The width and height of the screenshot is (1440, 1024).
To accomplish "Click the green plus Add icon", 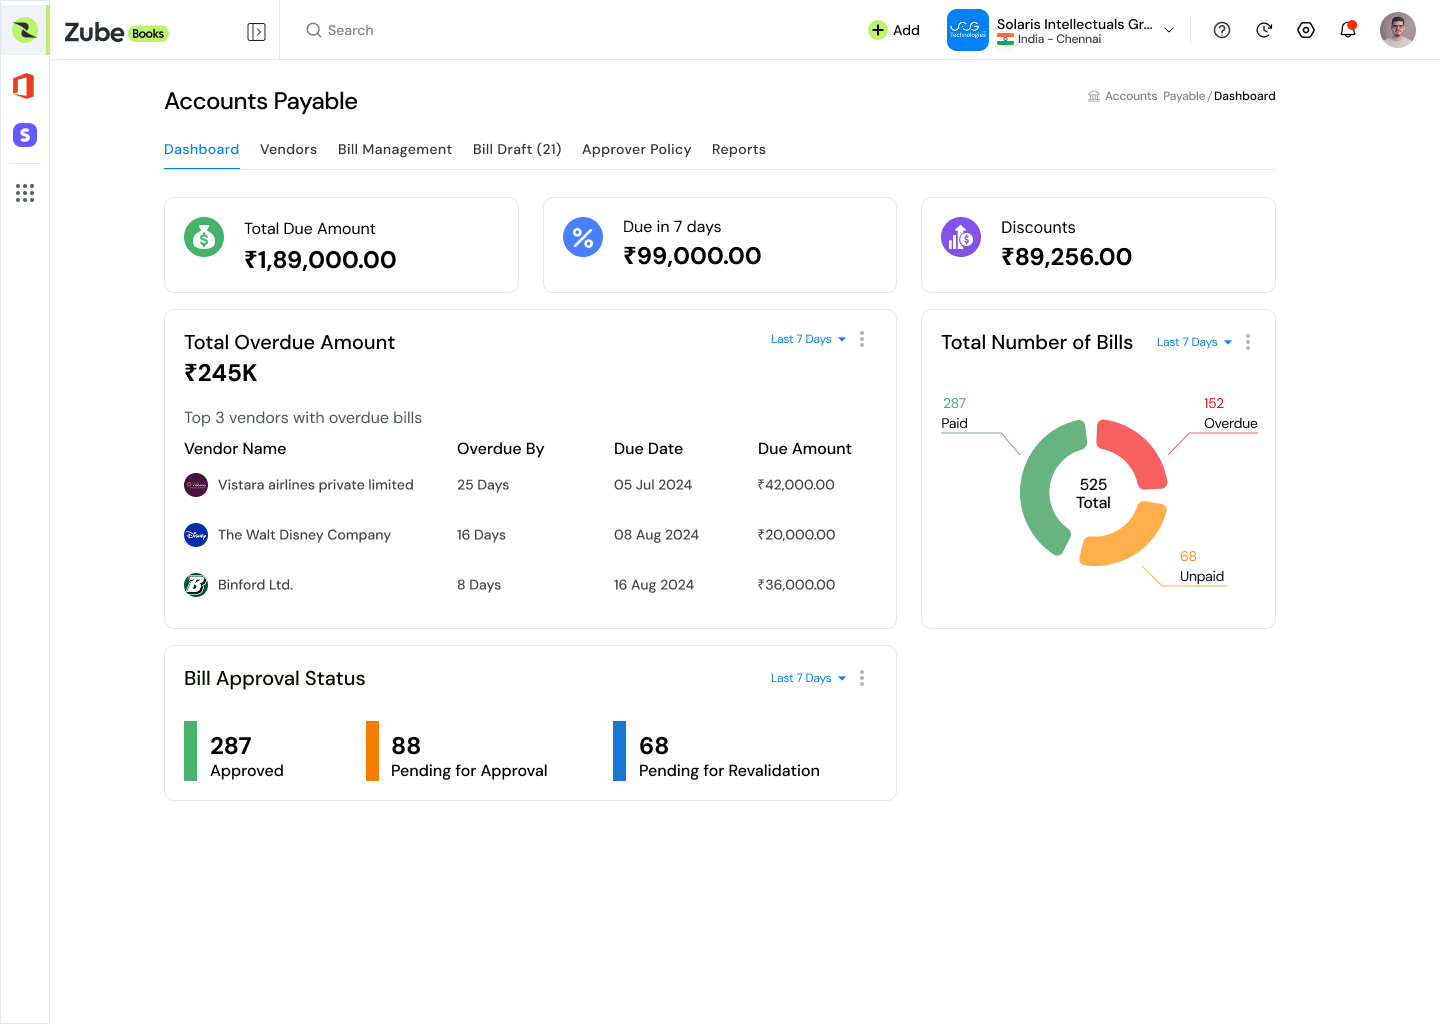I will pos(878,30).
